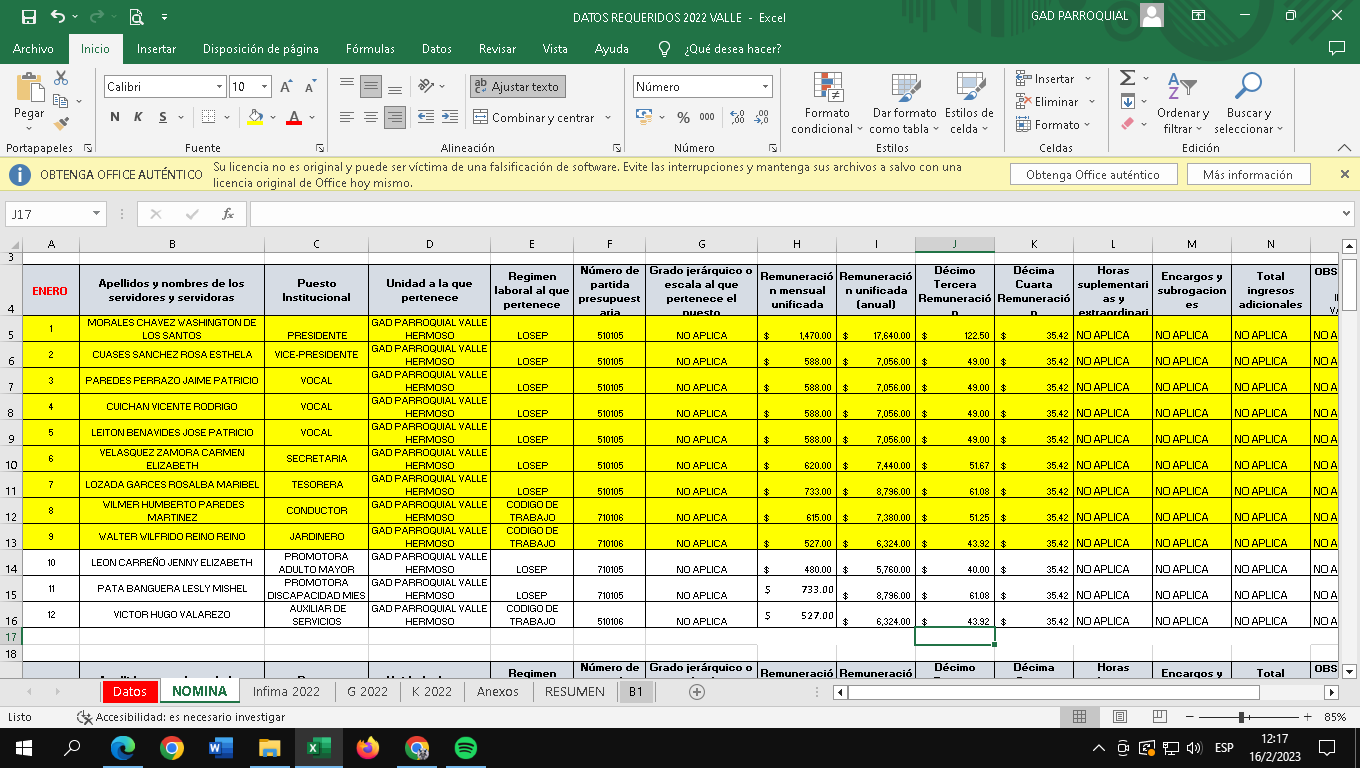Open Conditional Formatting (Formato condicional)
The height and width of the screenshot is (768, 1360).
click(827, 103)
